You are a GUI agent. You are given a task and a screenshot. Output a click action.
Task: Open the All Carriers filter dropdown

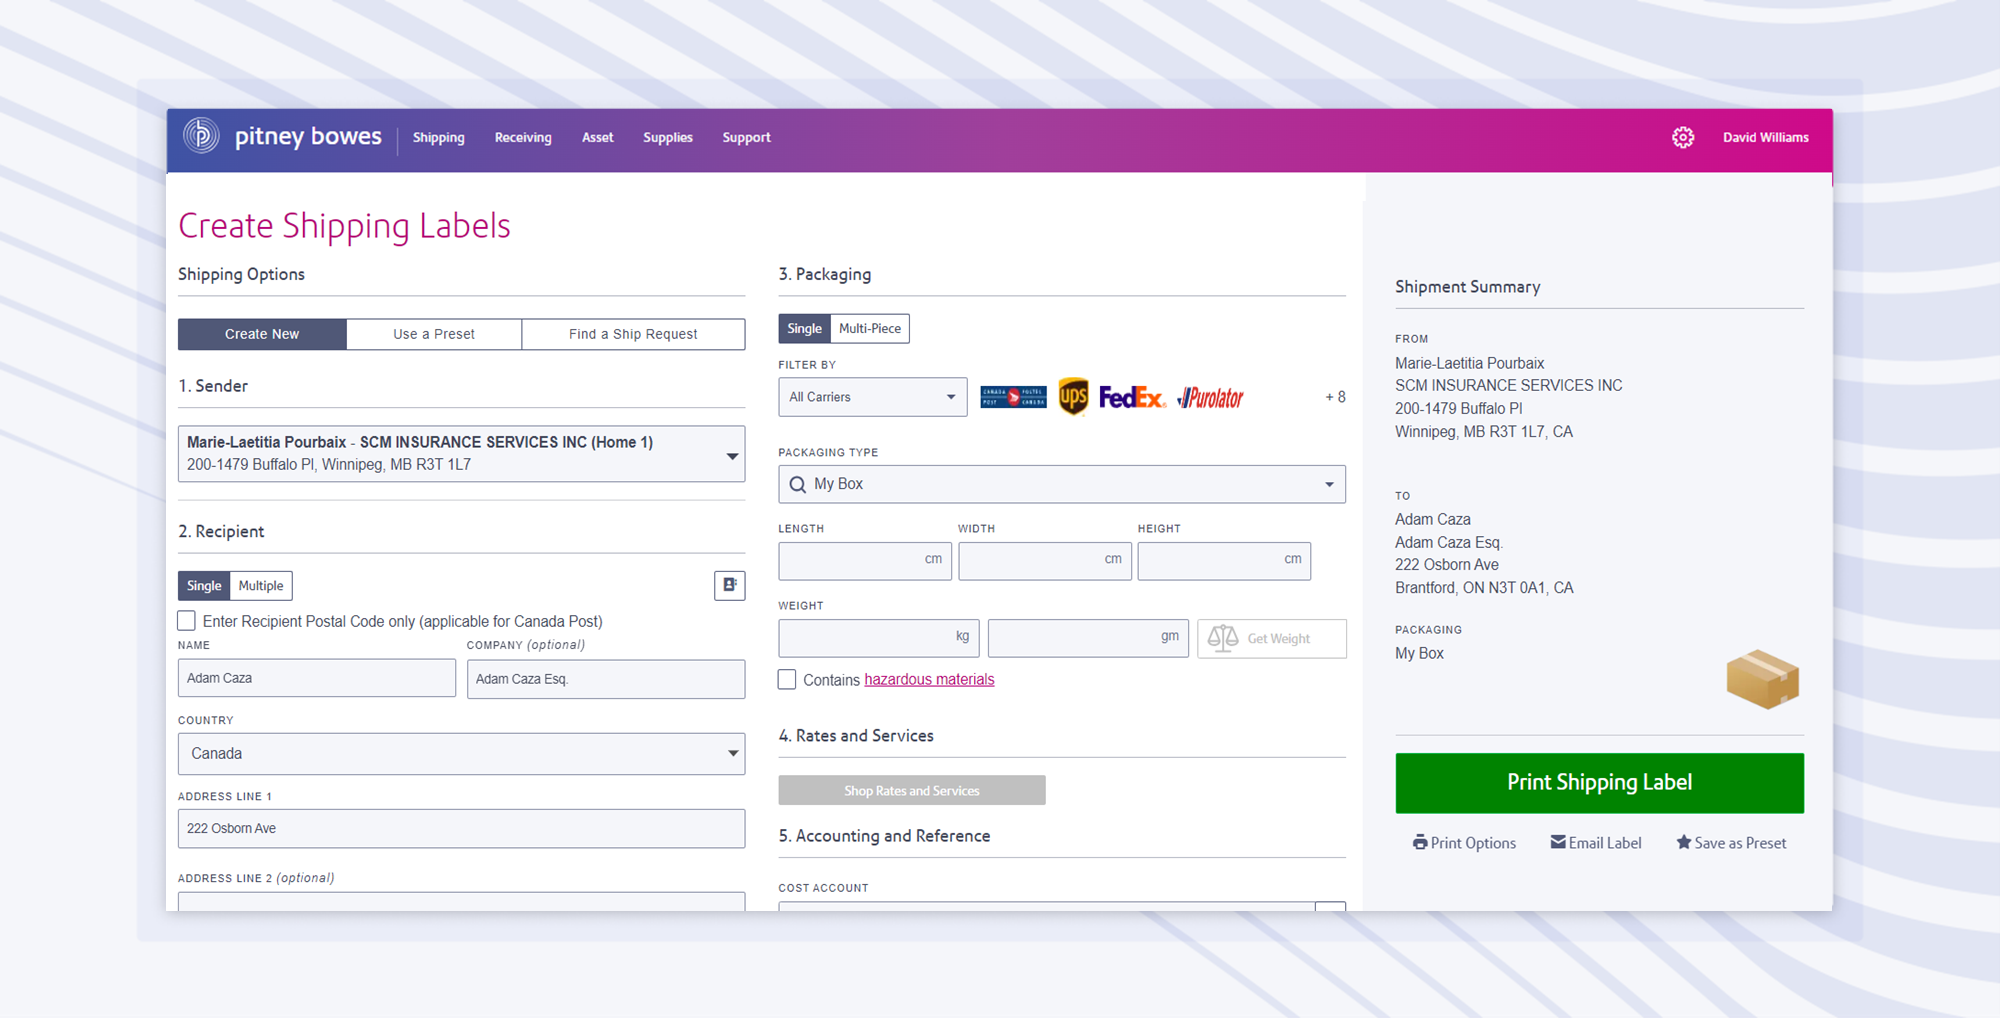(x=872, y=397)
